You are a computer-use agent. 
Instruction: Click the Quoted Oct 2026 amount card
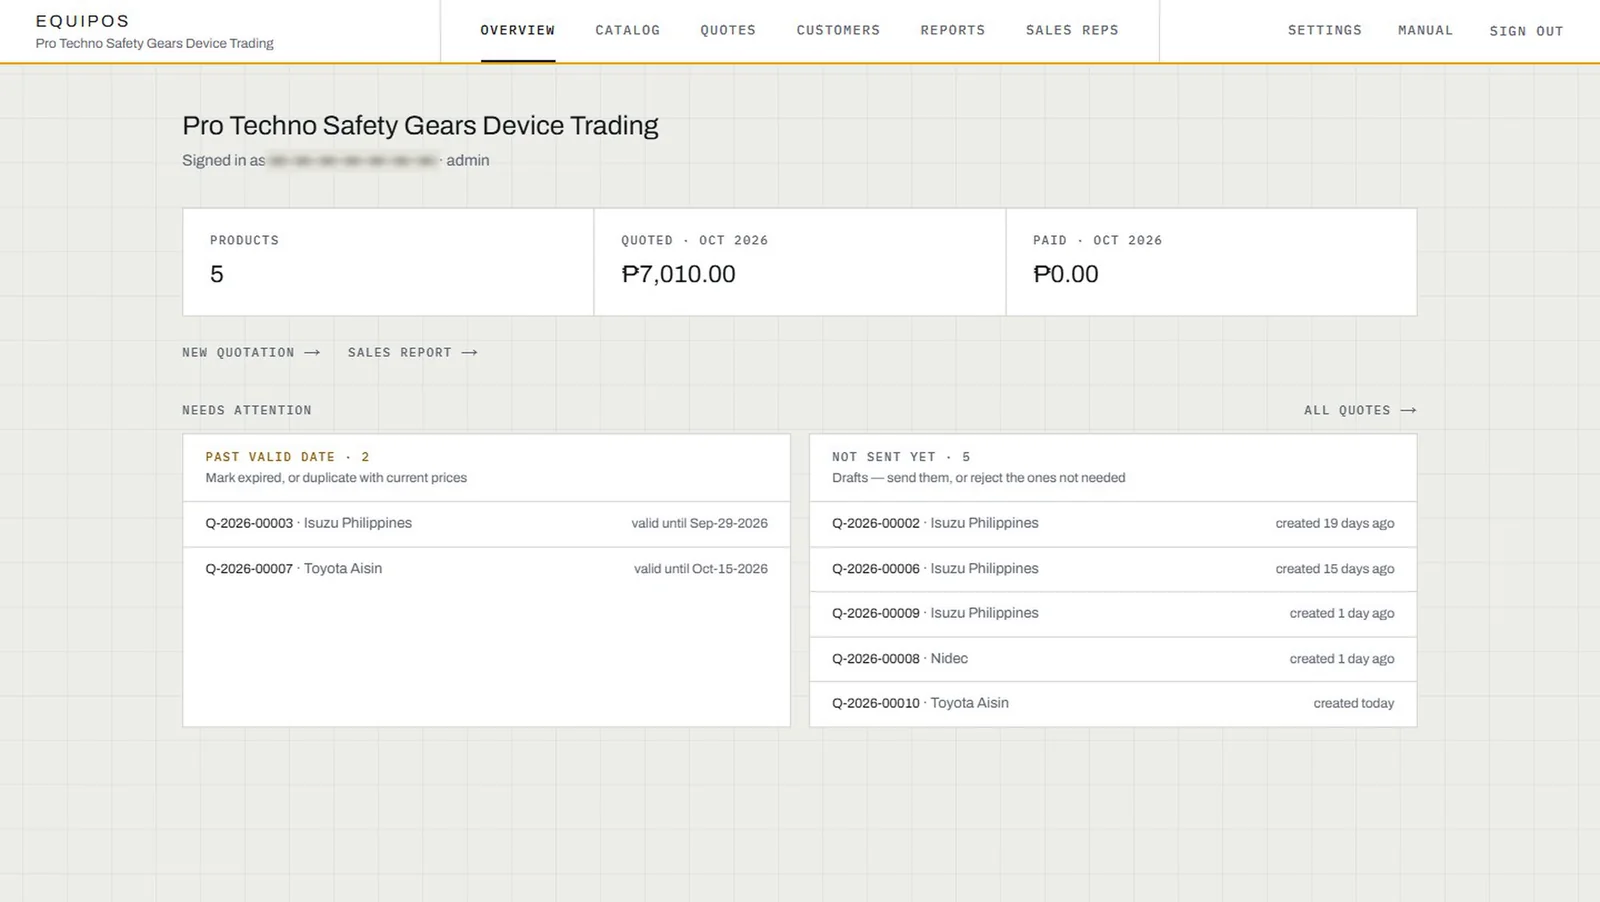click(800, 262)
